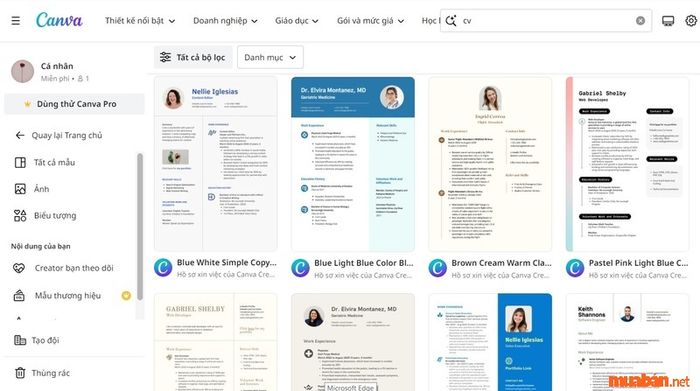
Task: Open Brown Cream Warm resume thumbnail
Action: point(490,164)
